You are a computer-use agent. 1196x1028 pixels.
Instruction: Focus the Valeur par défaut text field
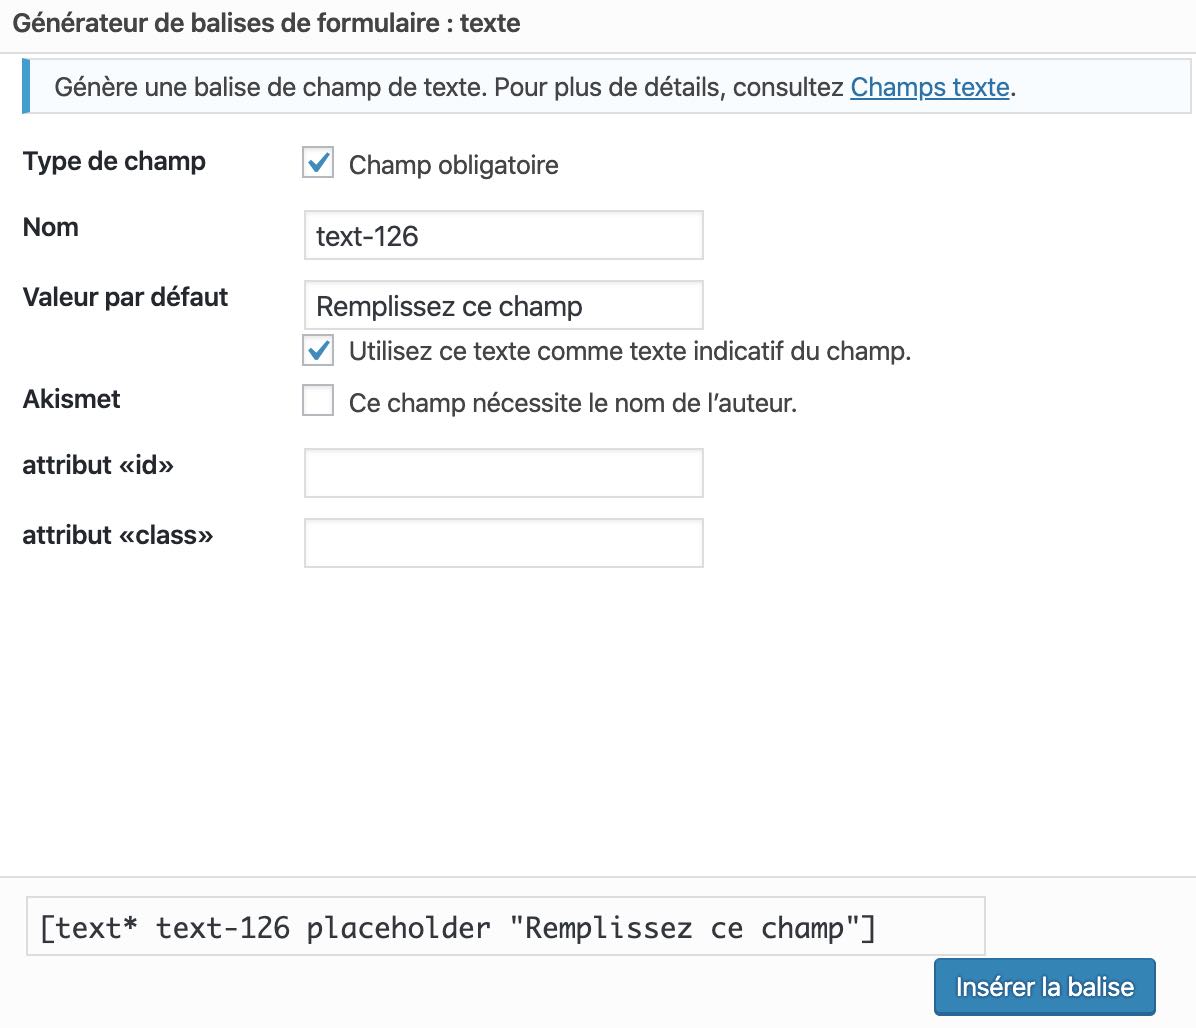[503, 305]
